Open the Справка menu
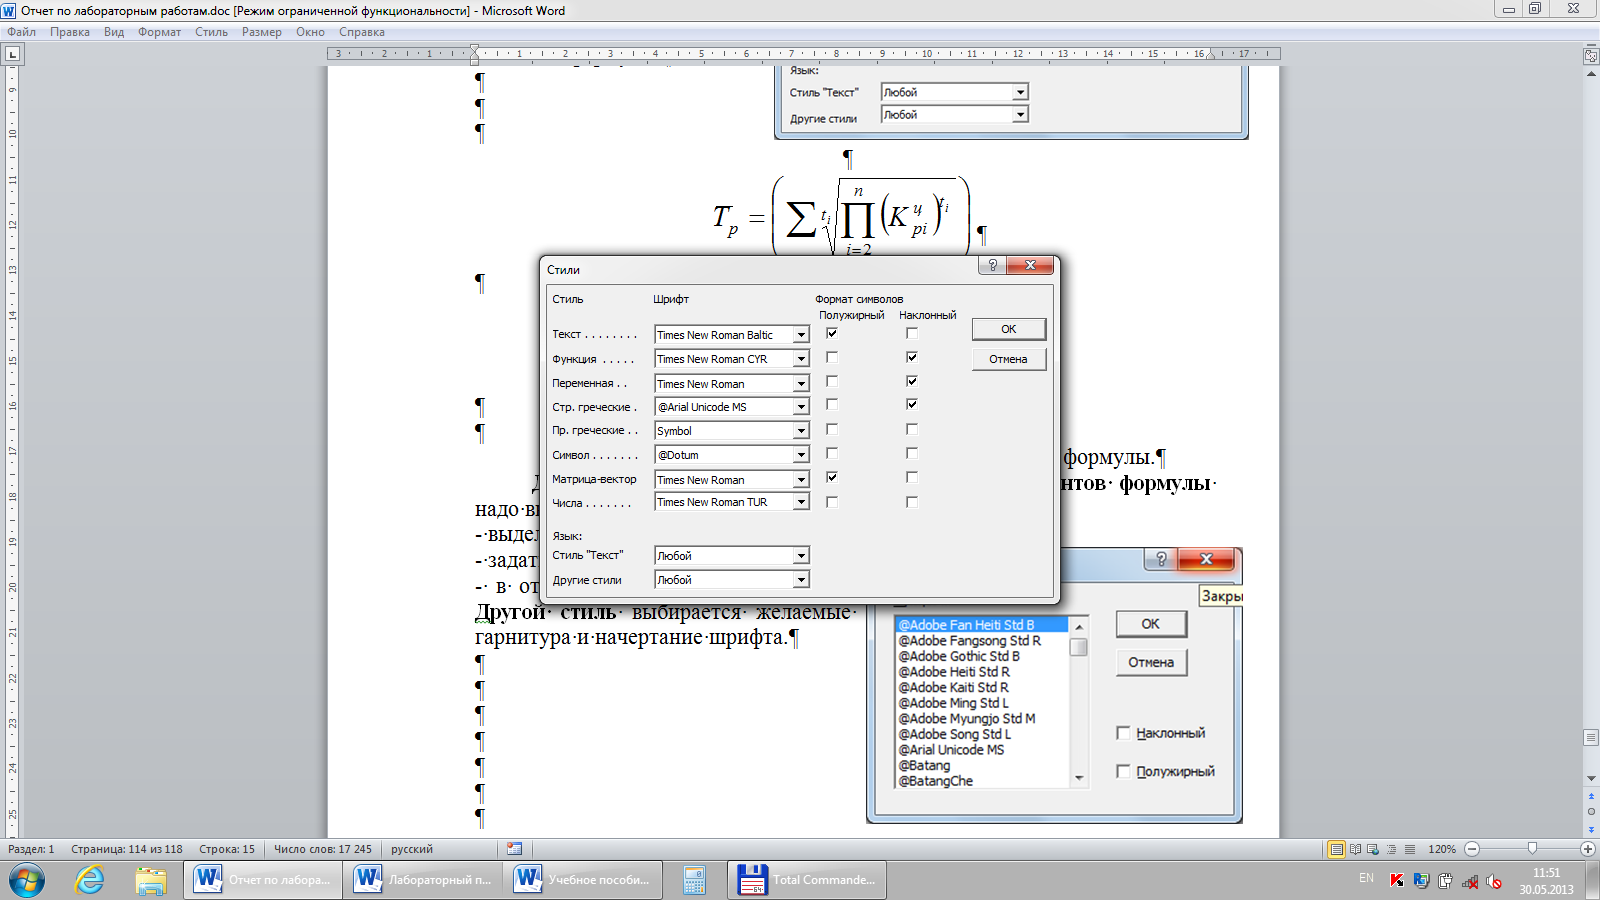This screenshot has width=1600, height=900. pyautogui.click(x=362, y=32)
